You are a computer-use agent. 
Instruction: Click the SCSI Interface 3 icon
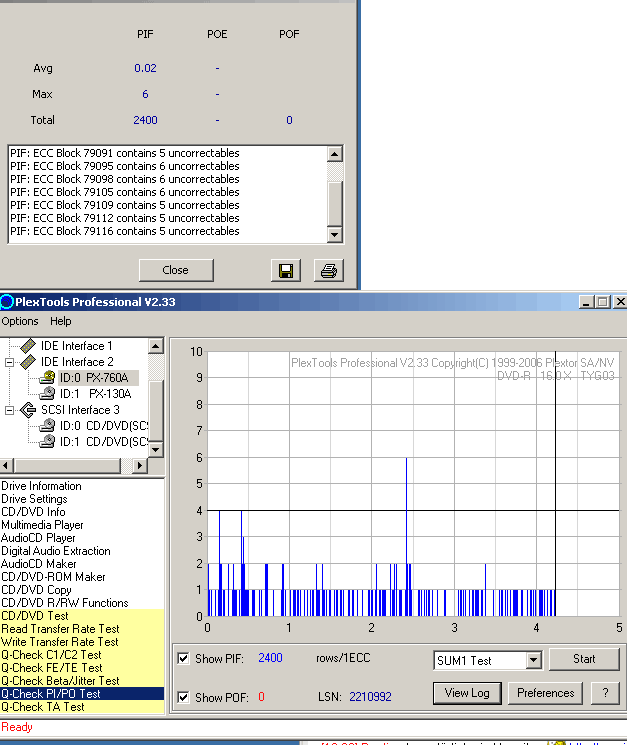coord(28,410)
